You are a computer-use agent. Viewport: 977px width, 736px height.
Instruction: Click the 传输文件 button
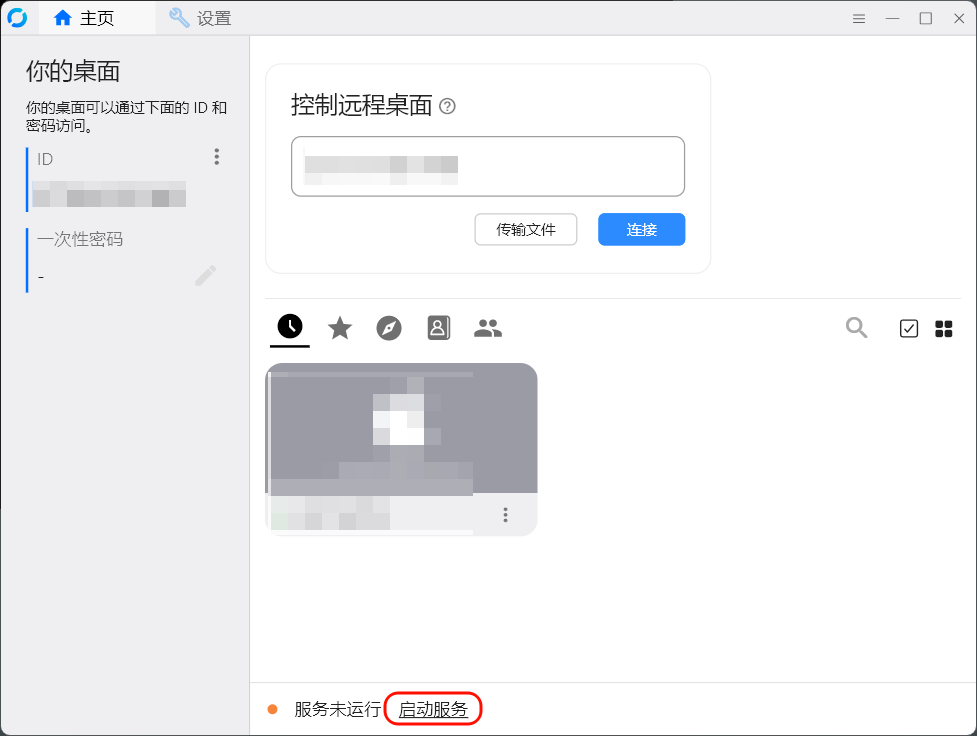click(526, 229)
